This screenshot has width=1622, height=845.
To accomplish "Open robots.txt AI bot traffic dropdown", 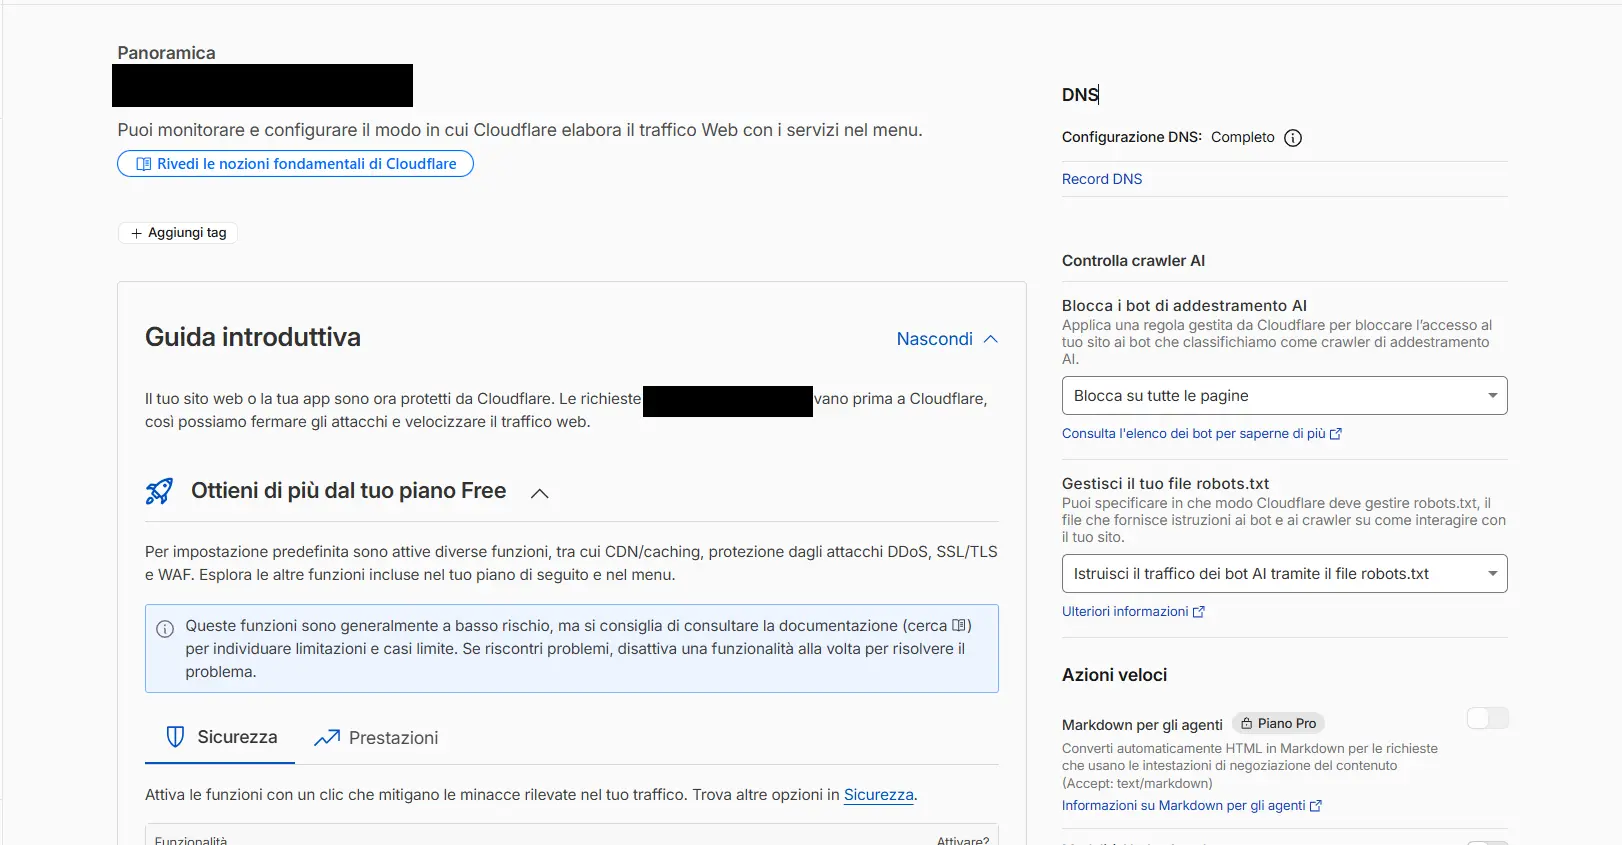I will tap(1284, 574).
